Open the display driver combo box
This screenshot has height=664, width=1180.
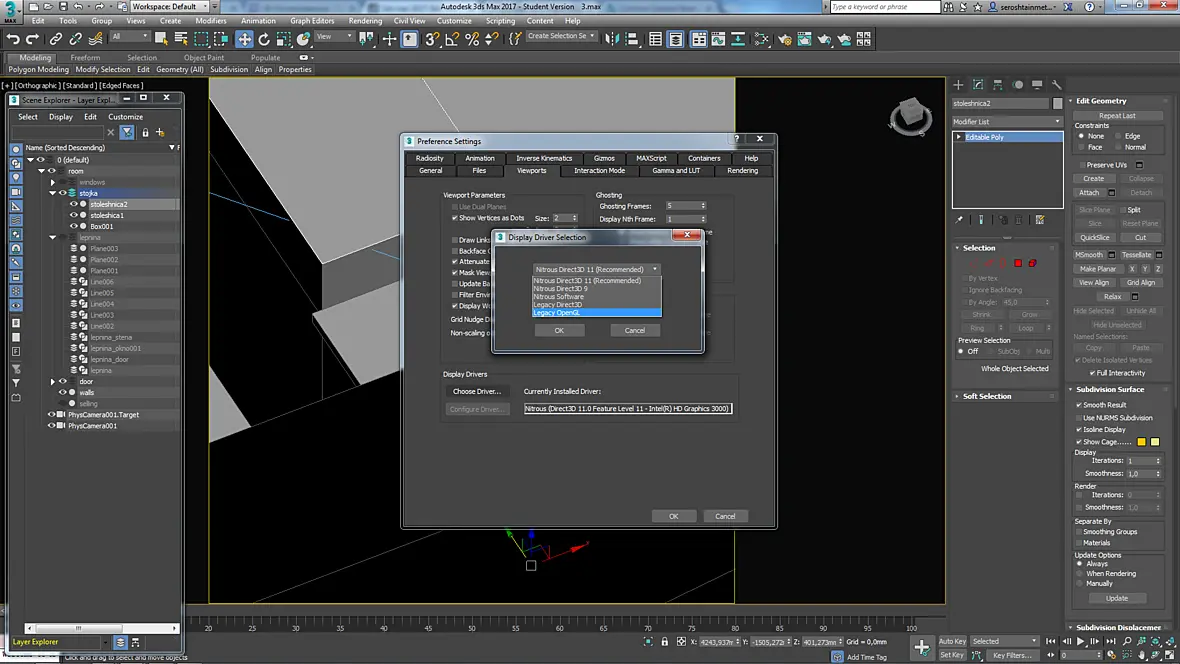click(596, 269)
